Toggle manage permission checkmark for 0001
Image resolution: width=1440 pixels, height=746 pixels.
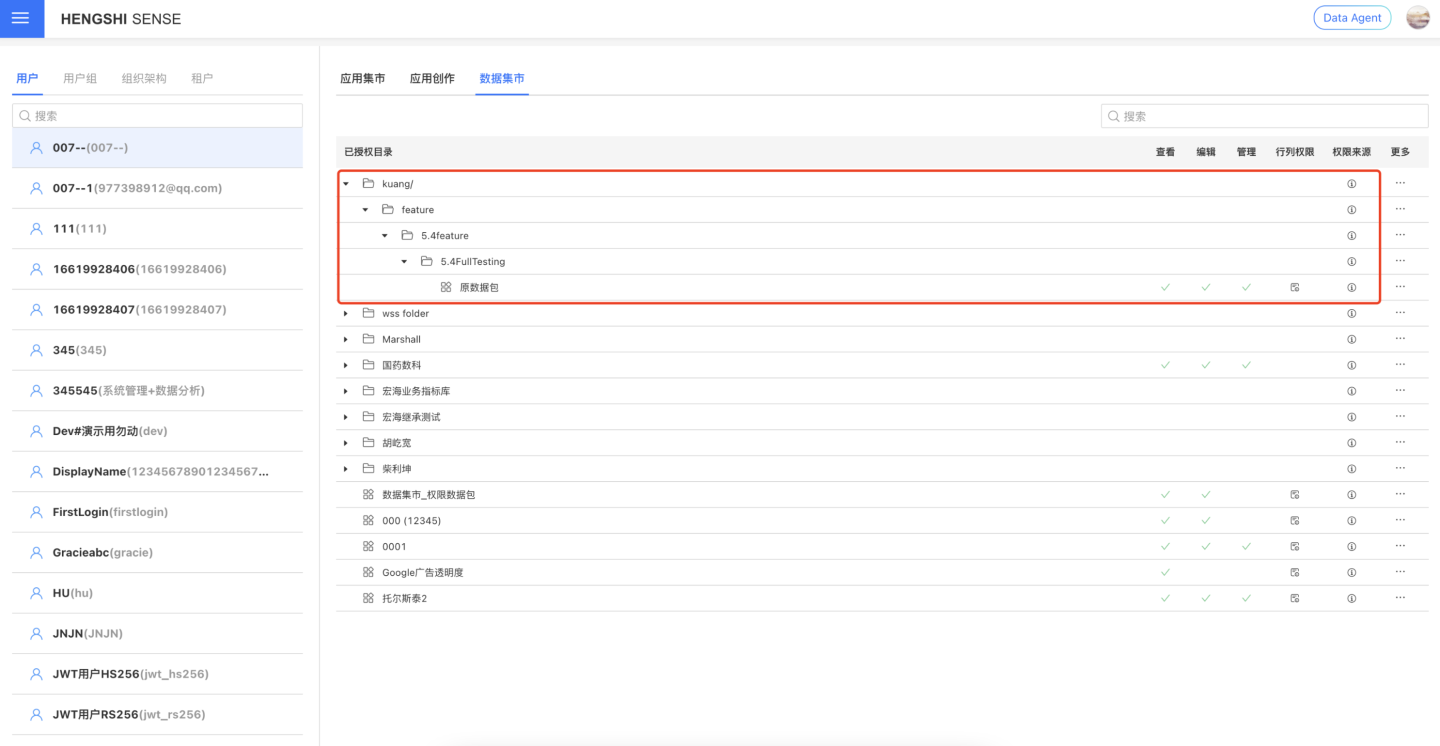pos(1246,547)
